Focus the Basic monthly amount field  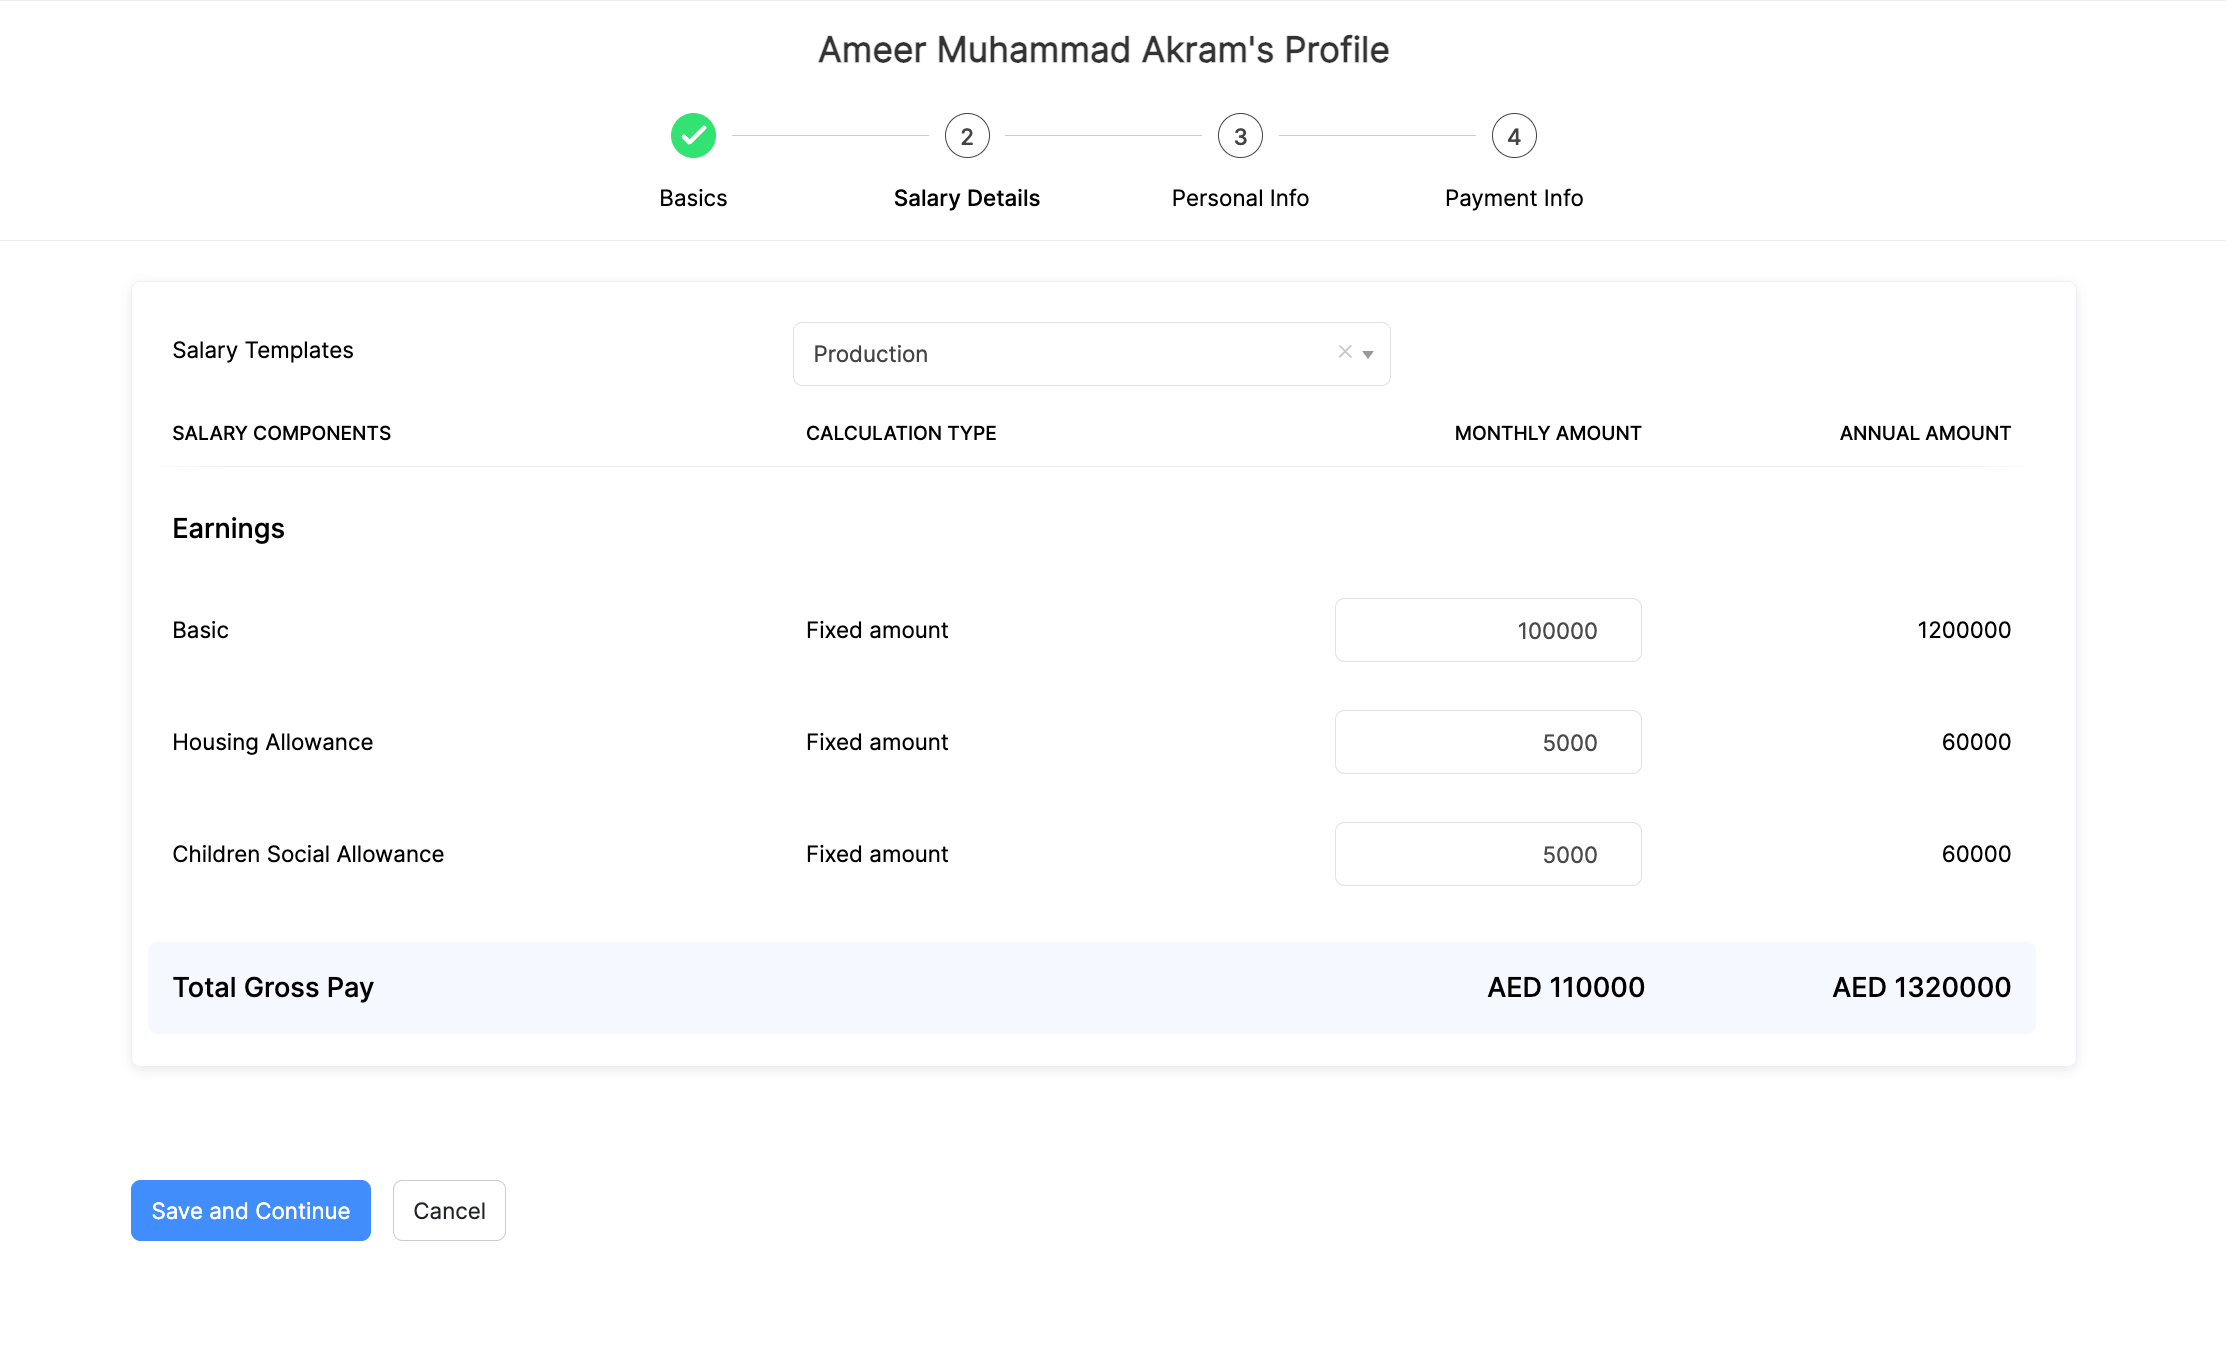click(1487, 630)
